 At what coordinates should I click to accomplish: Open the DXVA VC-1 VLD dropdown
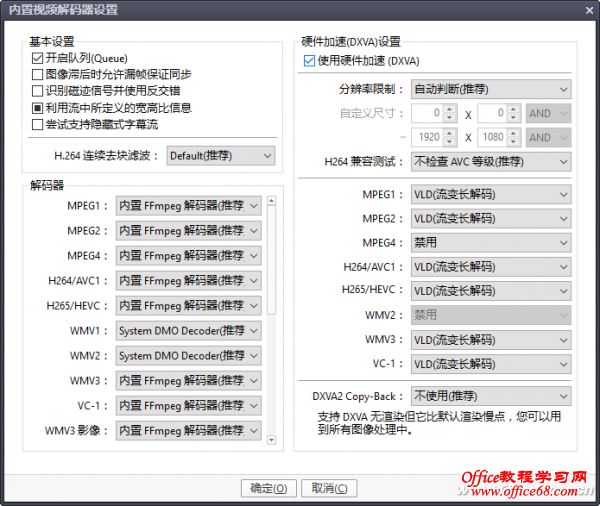(x=490, y=364)
